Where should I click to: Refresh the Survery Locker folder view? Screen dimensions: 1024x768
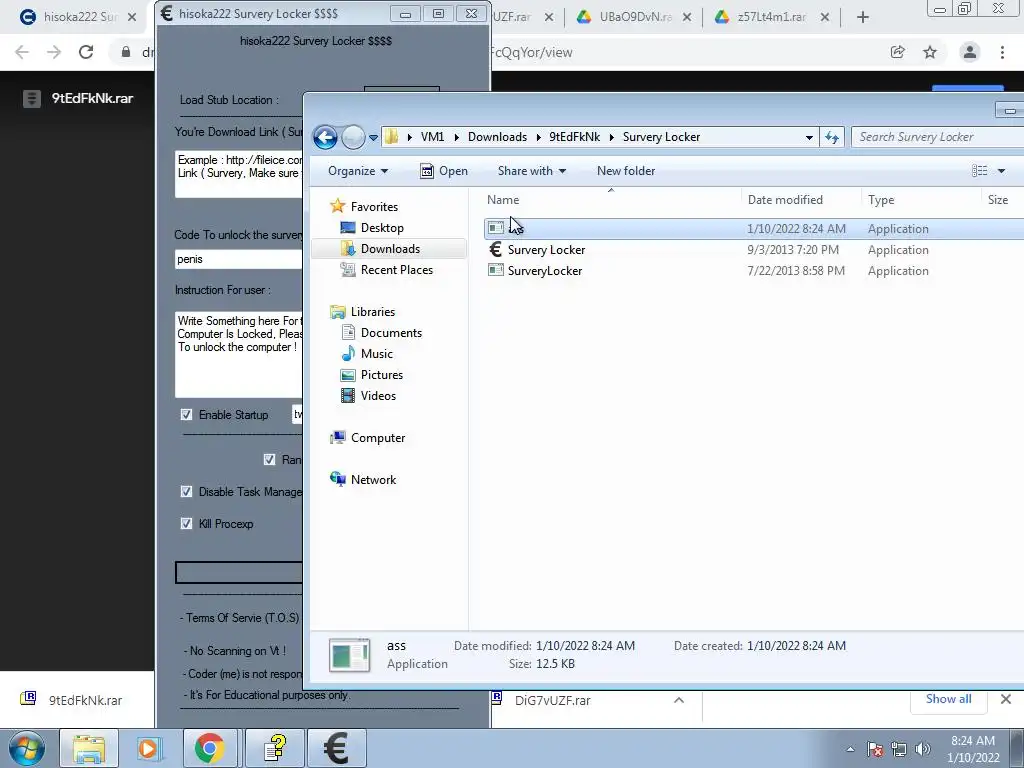click(x=831, y=137)
